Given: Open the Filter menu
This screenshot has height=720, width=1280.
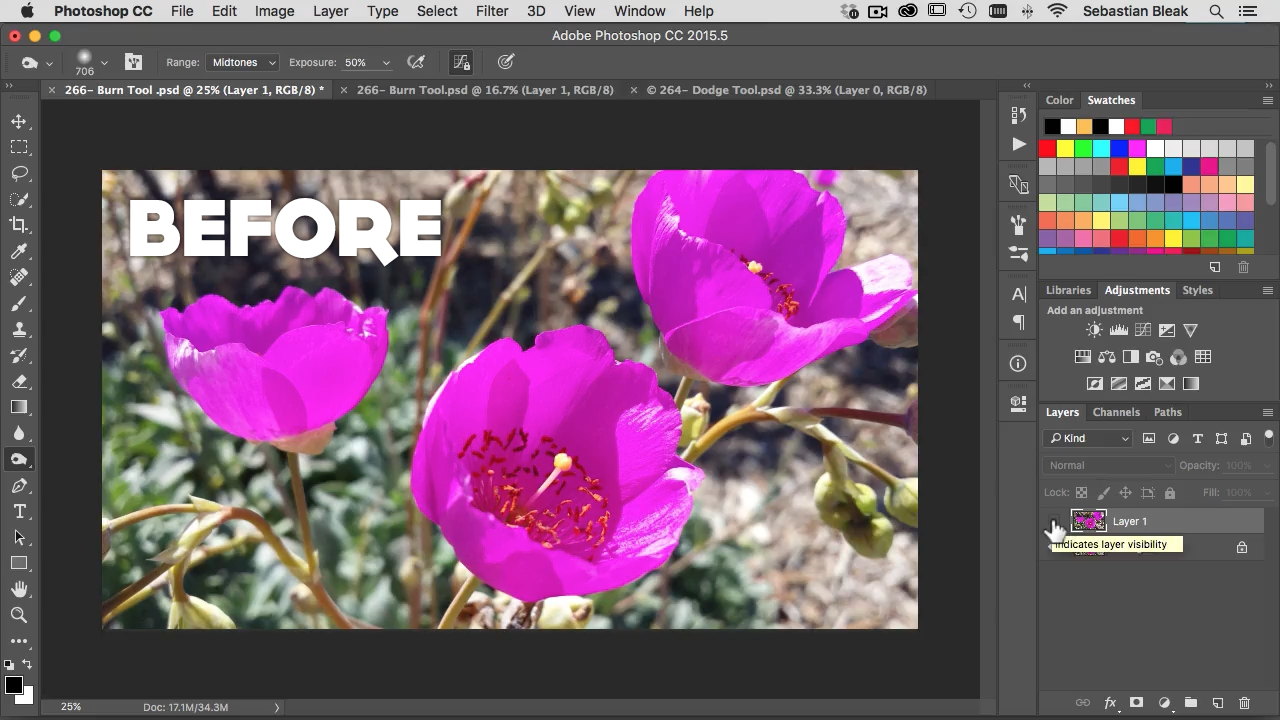Looking at the screenshot, I should pos(491,11).
